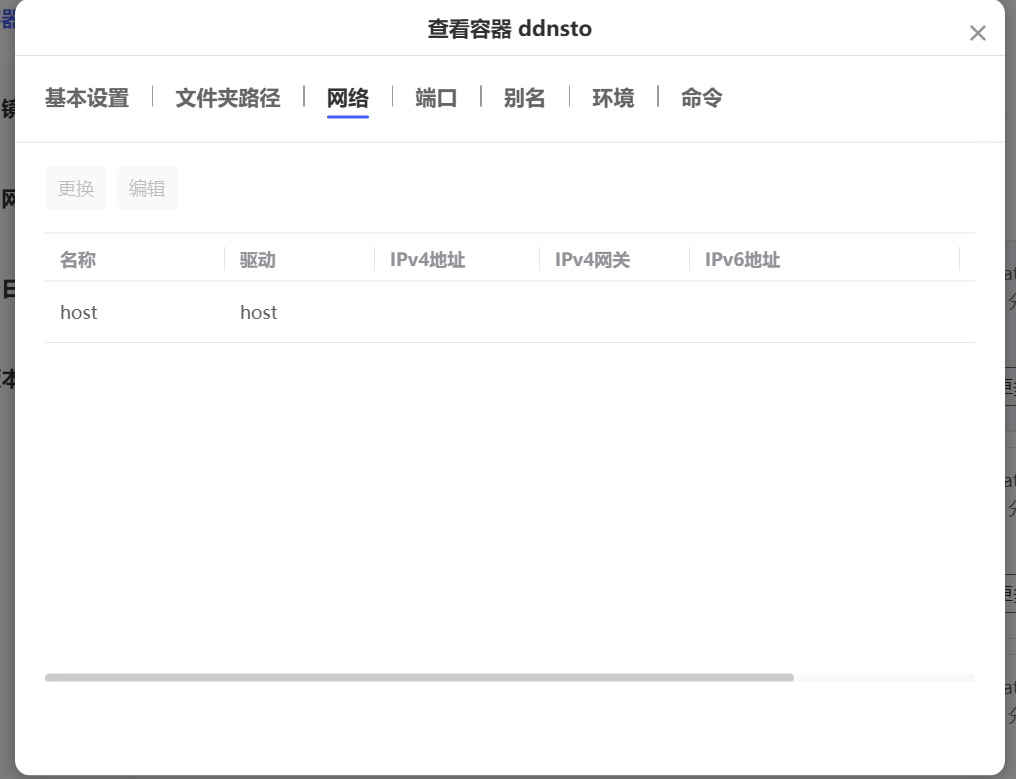Image resolution: width=1016 pixels, height=779 pixels.
Task: Click the IPv4地址 column header
Action: [x=428, y=260]
